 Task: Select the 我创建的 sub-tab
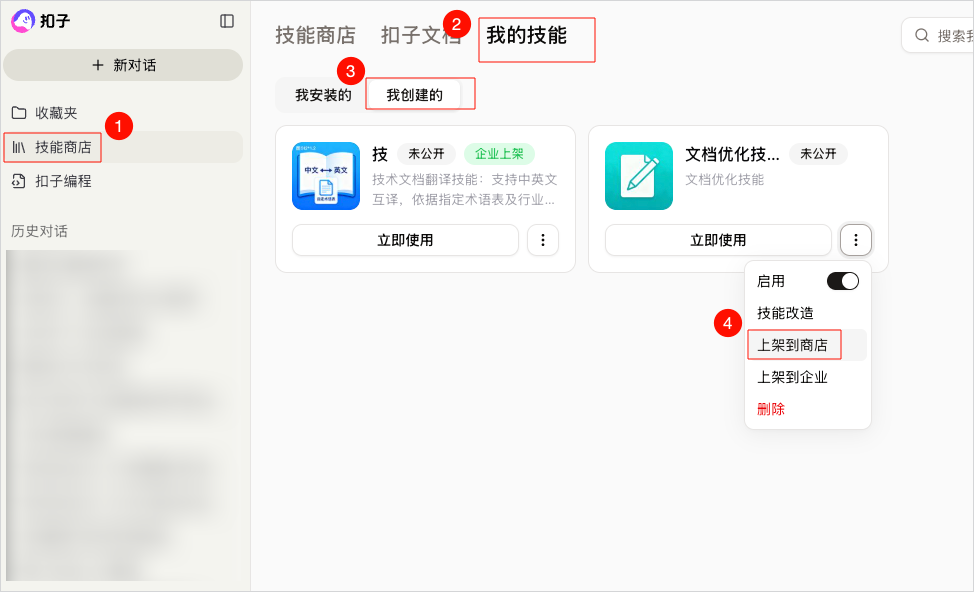point(414,95)
